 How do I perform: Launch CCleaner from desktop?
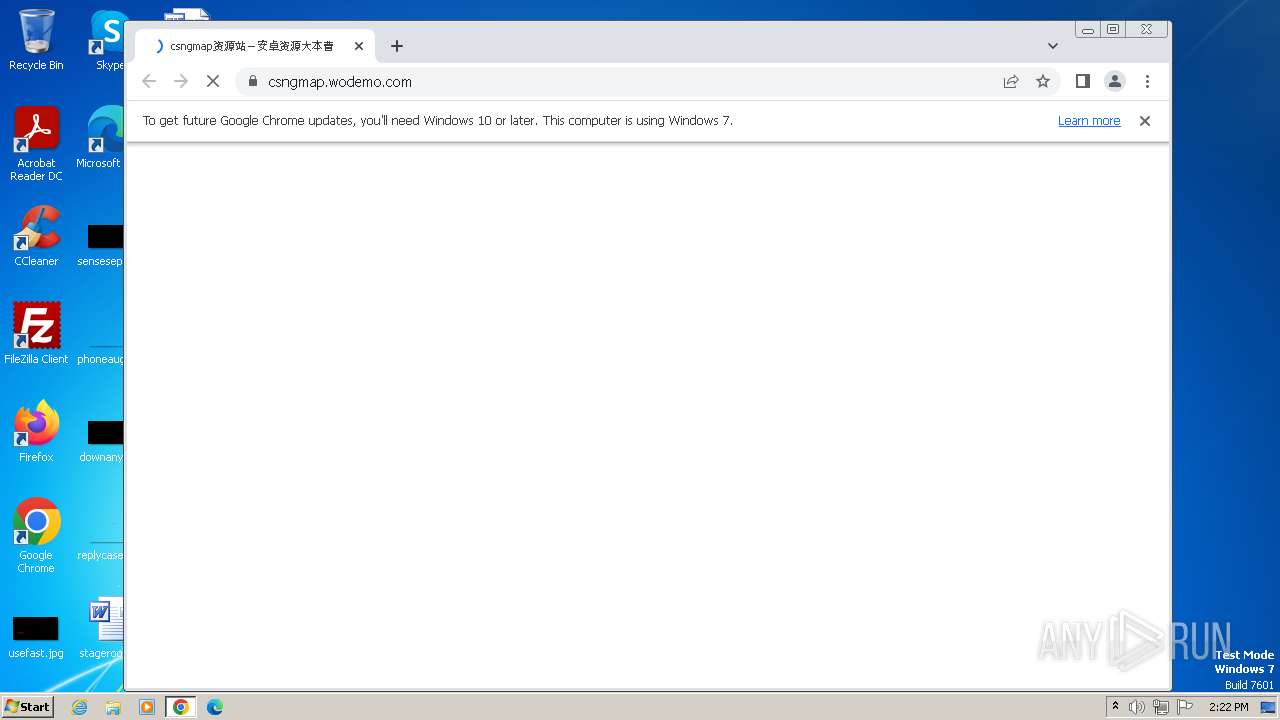36,236
